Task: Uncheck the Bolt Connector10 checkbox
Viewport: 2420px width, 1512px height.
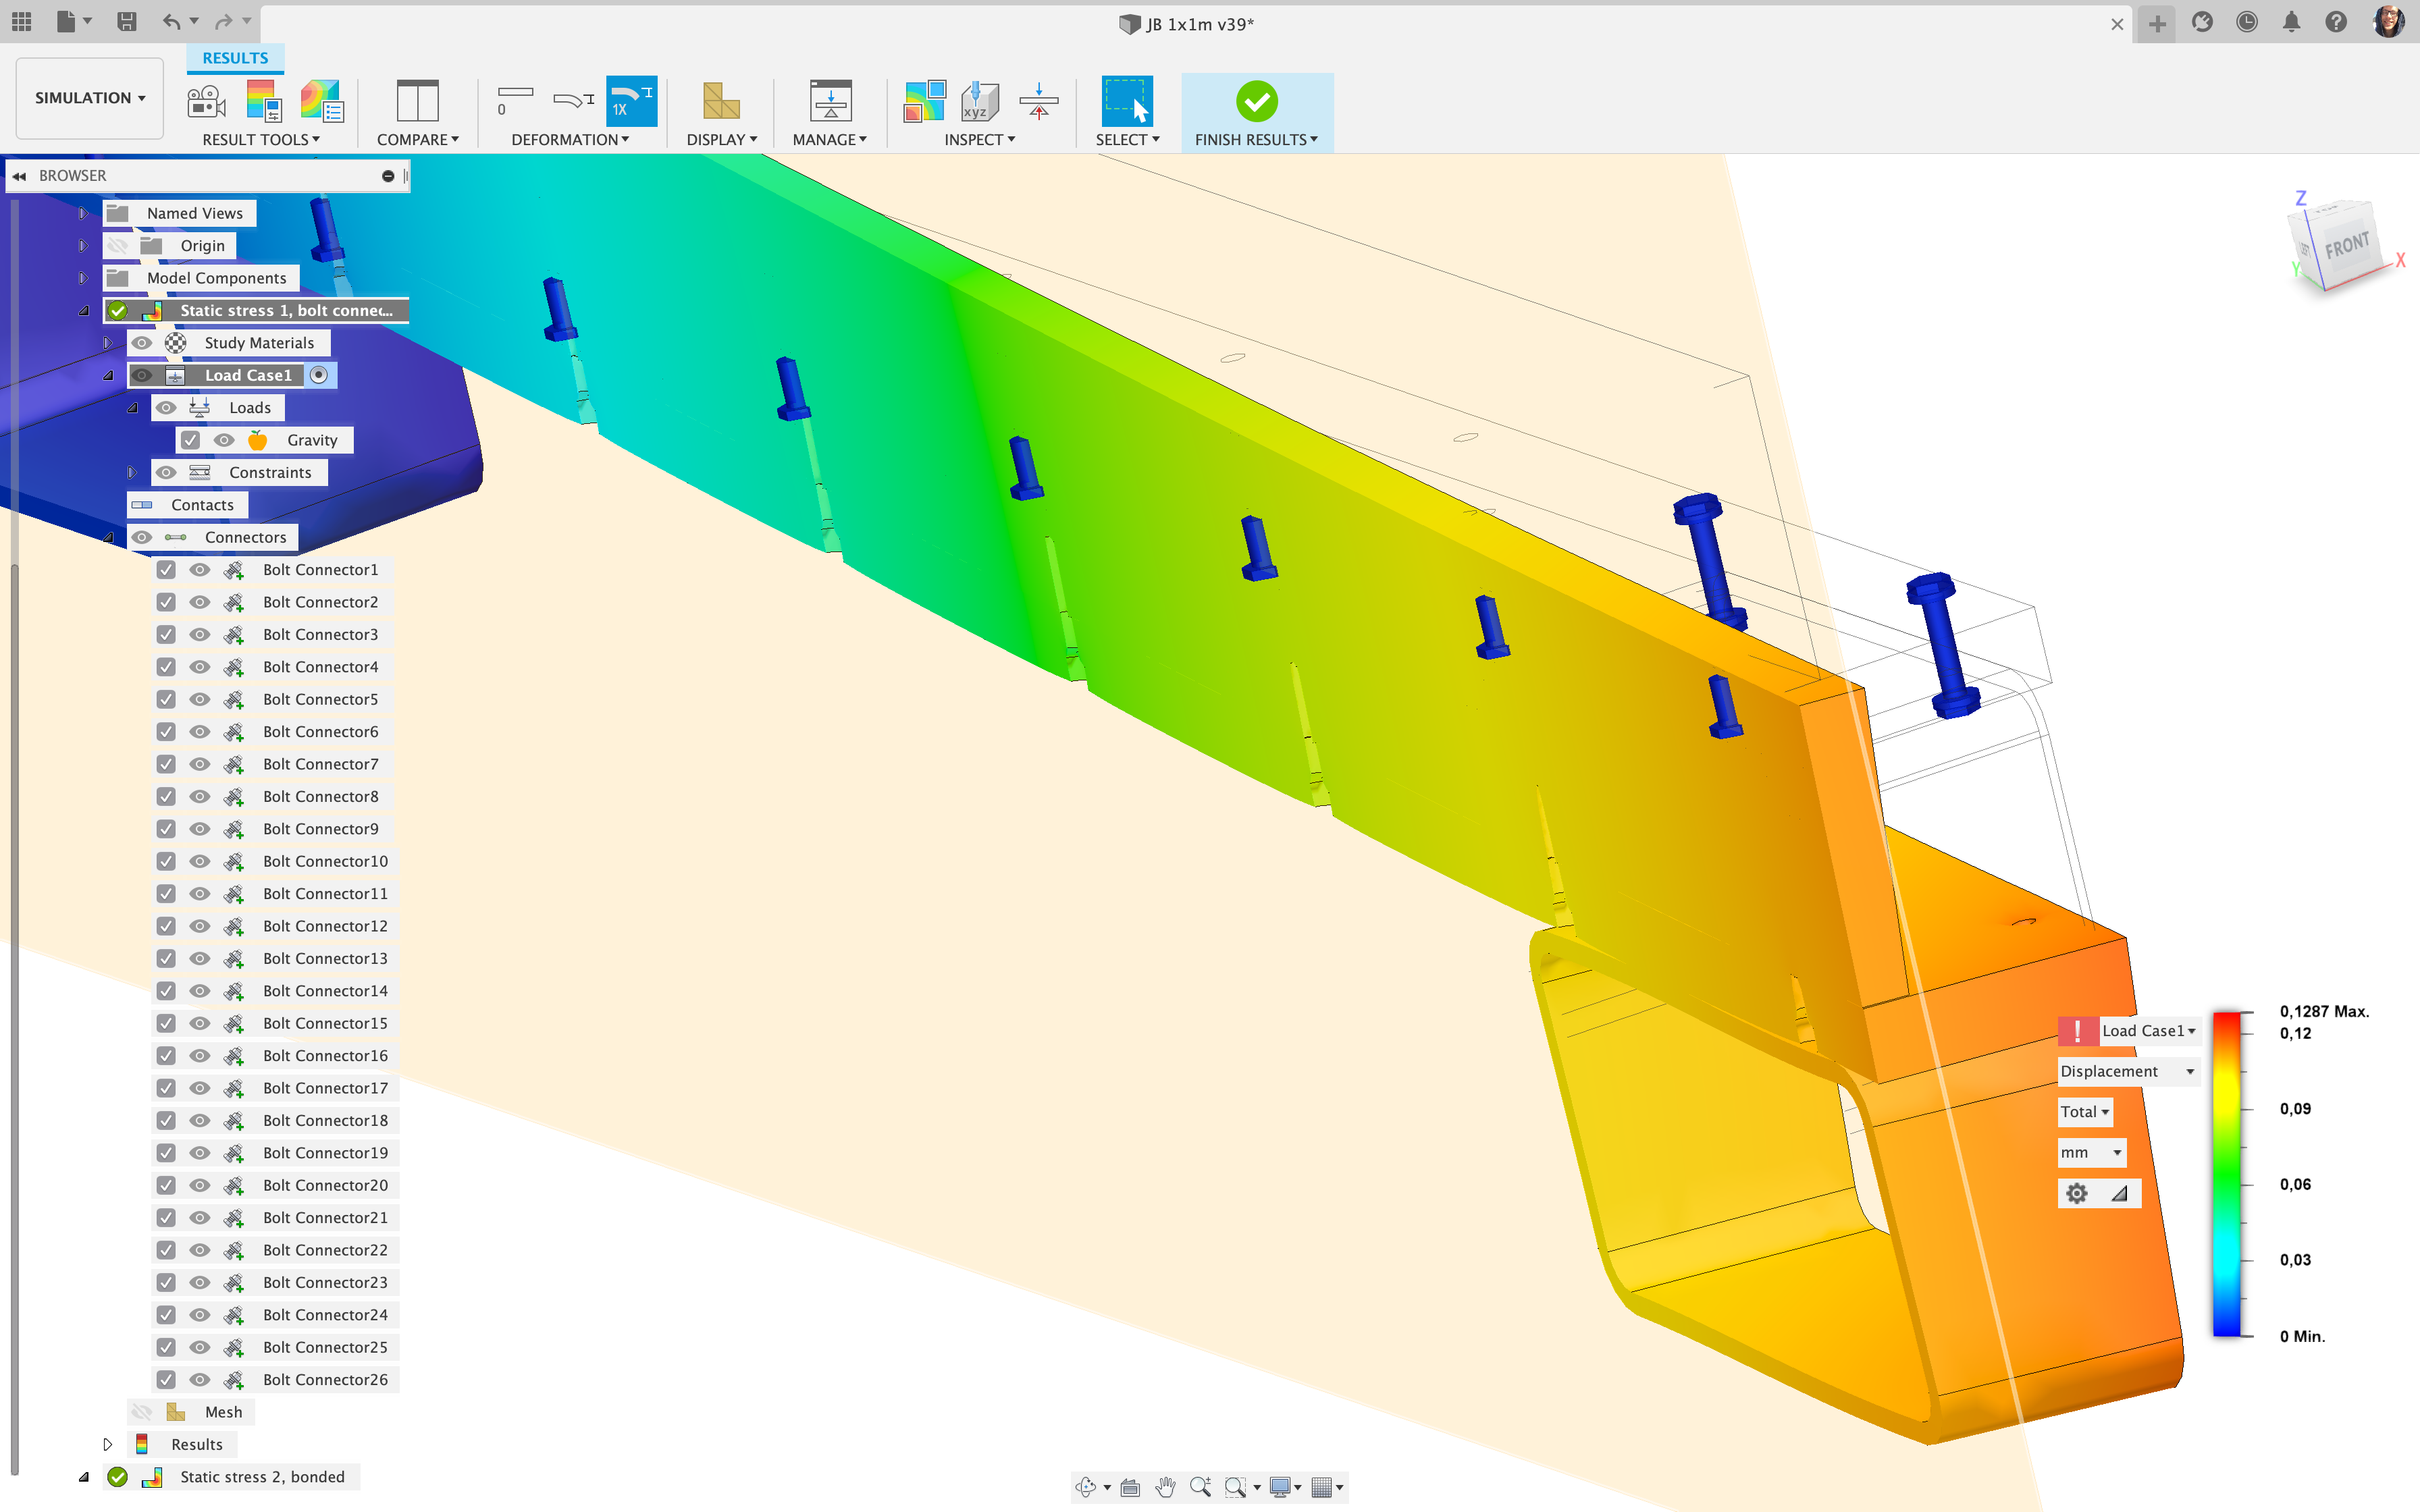Action: point(166,861)
